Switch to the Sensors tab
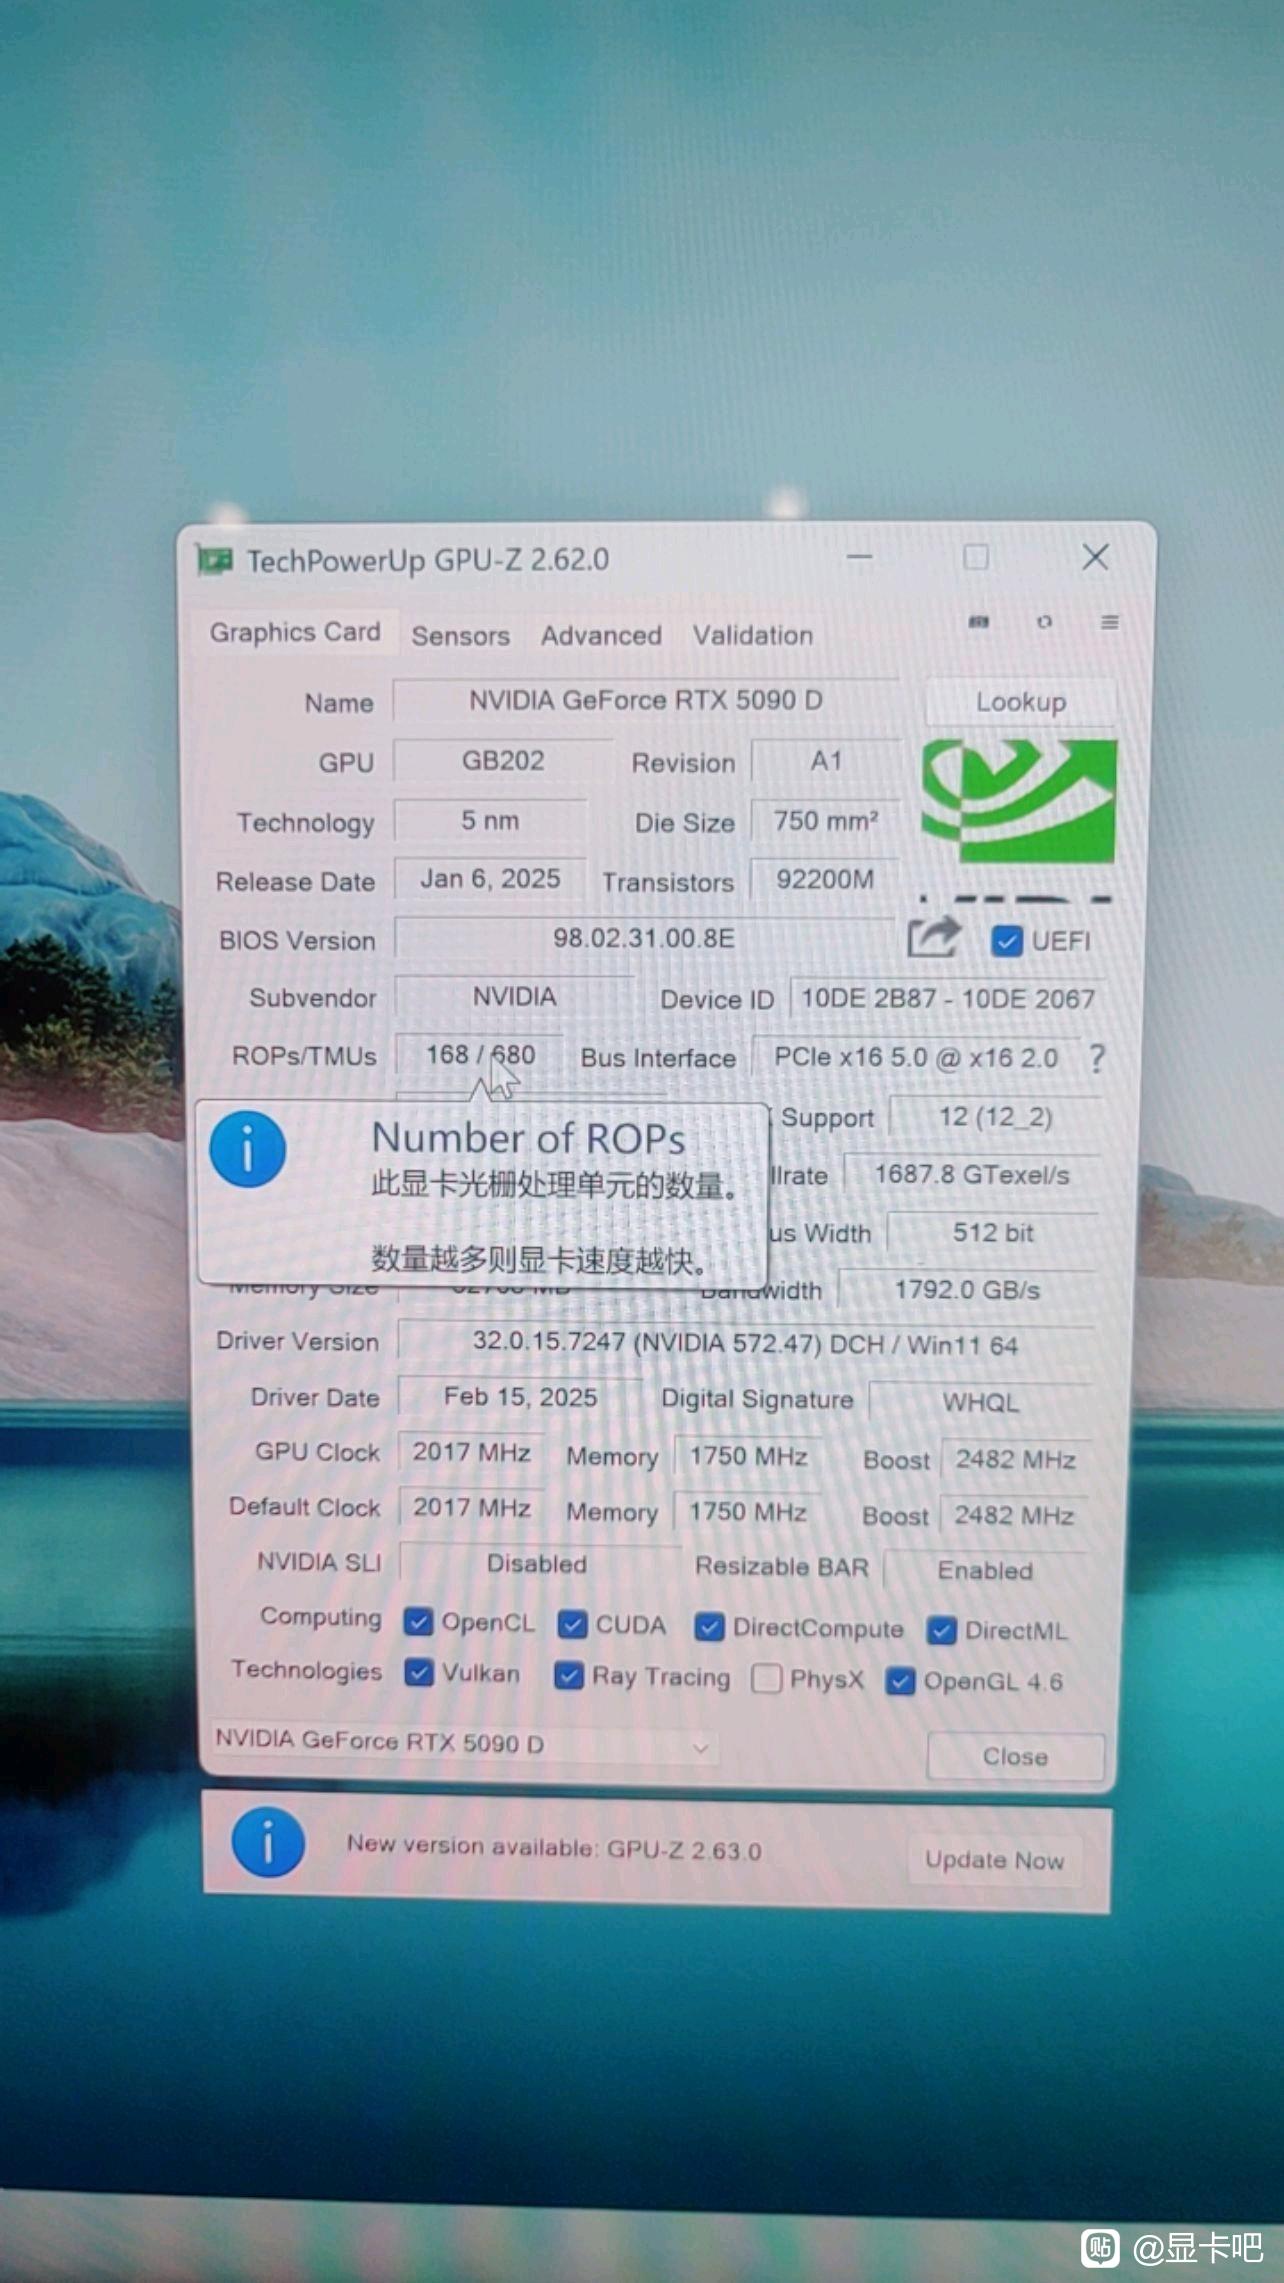This screenshot has height=2283, width=1284. point(460,636)
